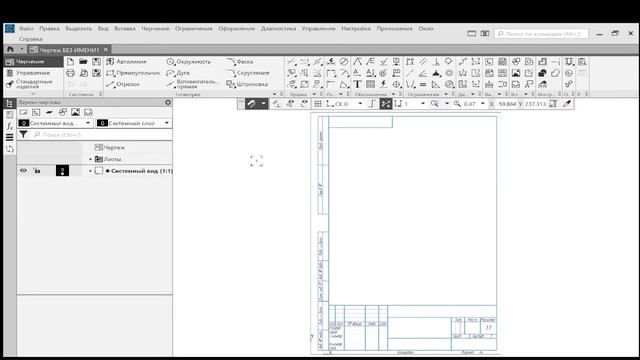Click the table icon beside the T tool
The width and height of the screenshot is (640, 360).
tap(370, 84)
